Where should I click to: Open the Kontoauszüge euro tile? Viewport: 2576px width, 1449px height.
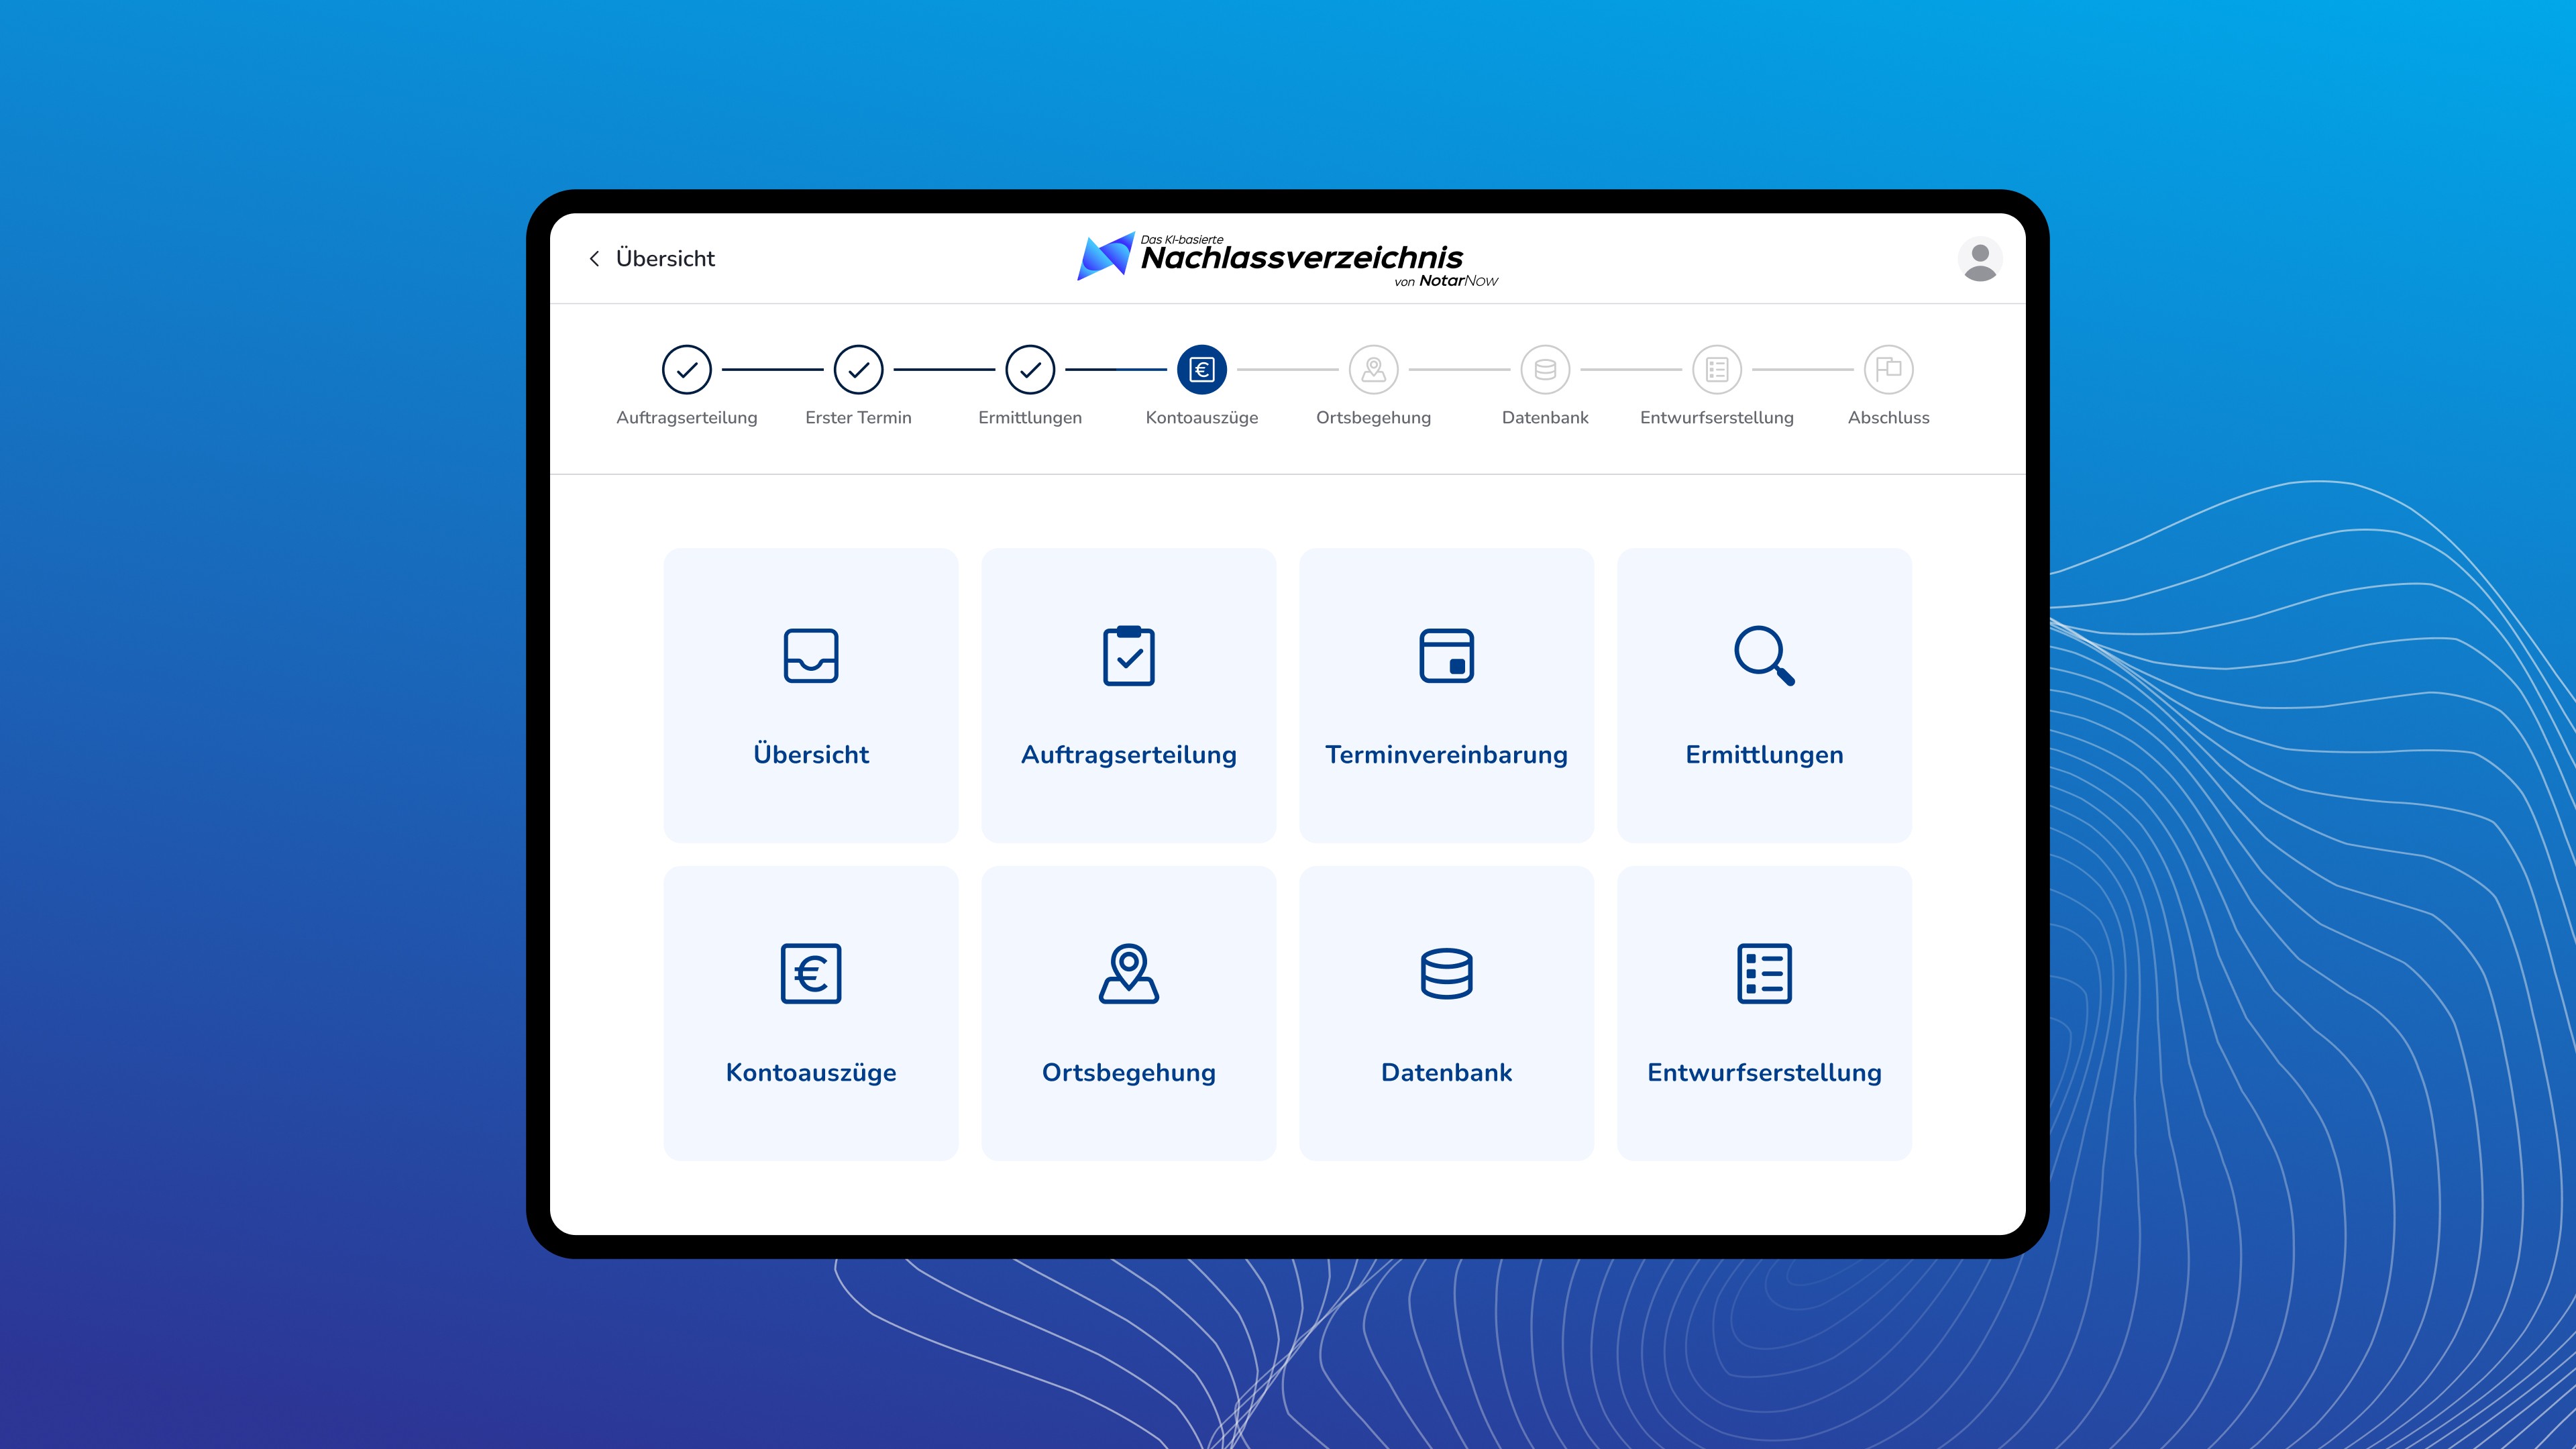810,1012
